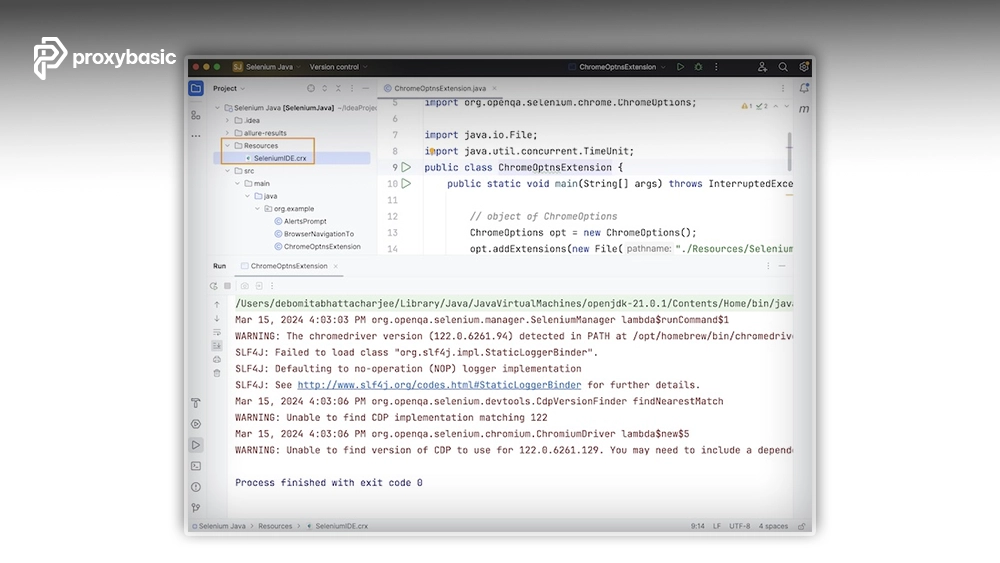Open Project view mode dropdown
Viewport: 1000px width, 563px height.
coord(229,89)
